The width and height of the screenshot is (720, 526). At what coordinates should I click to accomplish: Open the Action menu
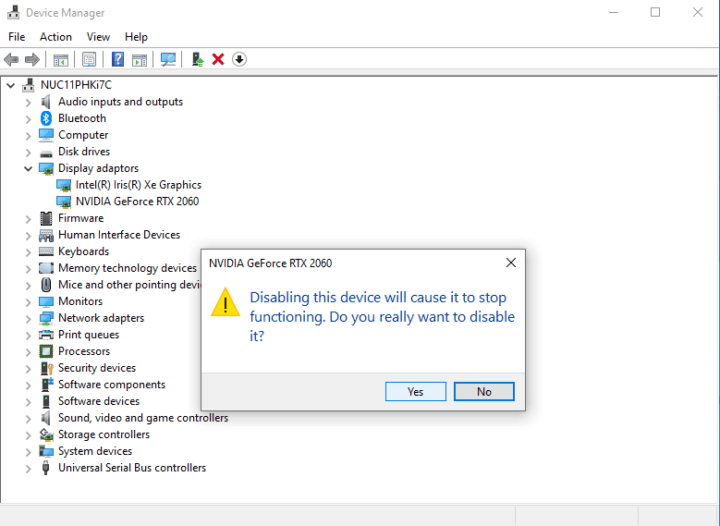coord(56,37)
